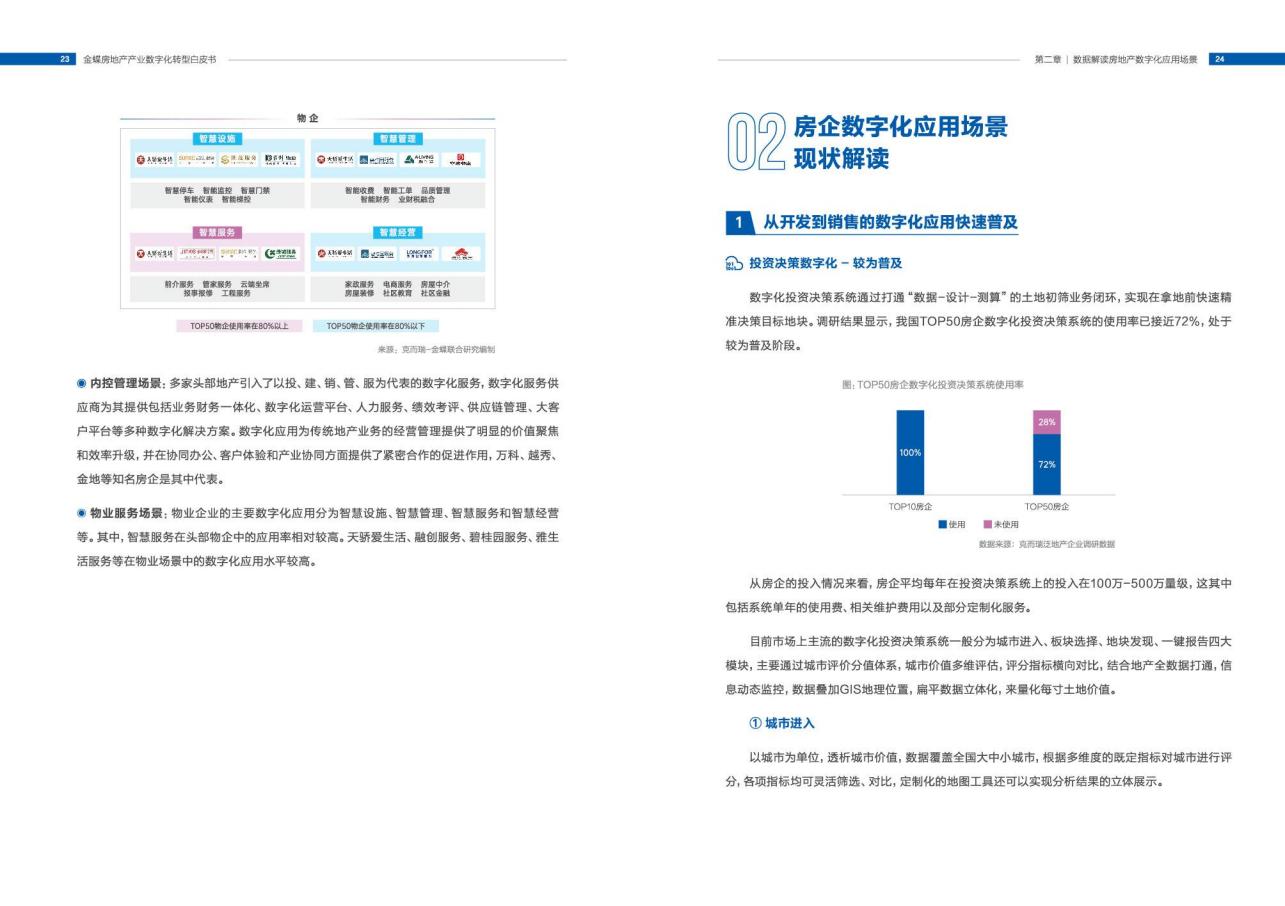1285x906 pixels.
Task: Click the pink TOP50物企使用率在80%以上 legend
Action: (239, 326)
